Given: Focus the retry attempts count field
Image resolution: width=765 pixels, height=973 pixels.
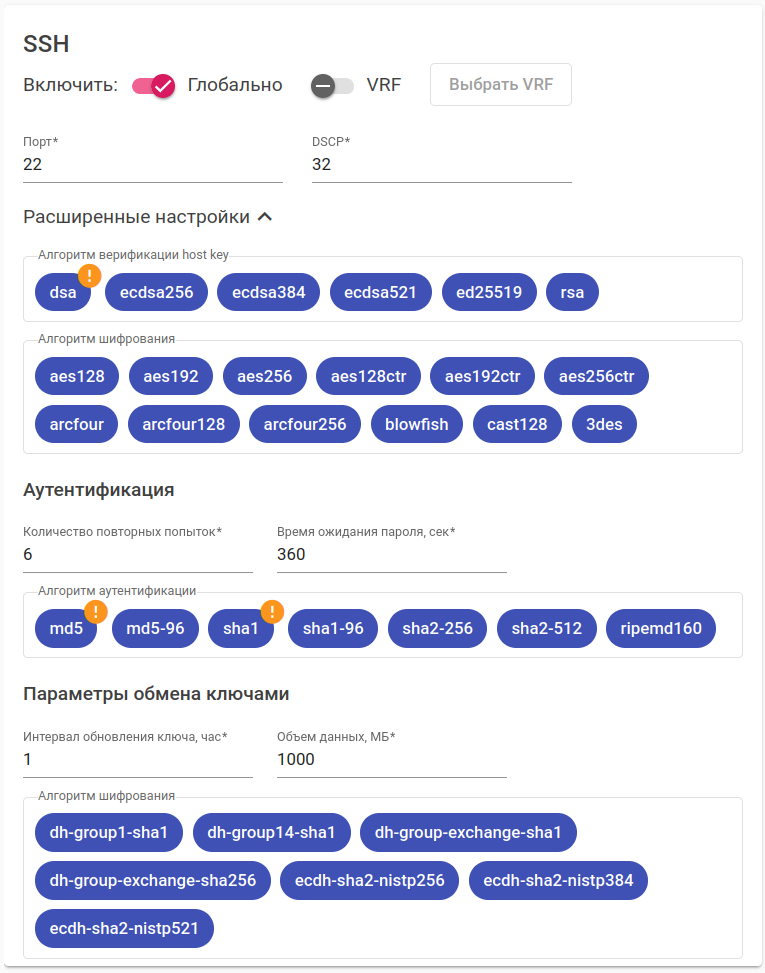Looking at the screenshot, I should coord(137,555).
